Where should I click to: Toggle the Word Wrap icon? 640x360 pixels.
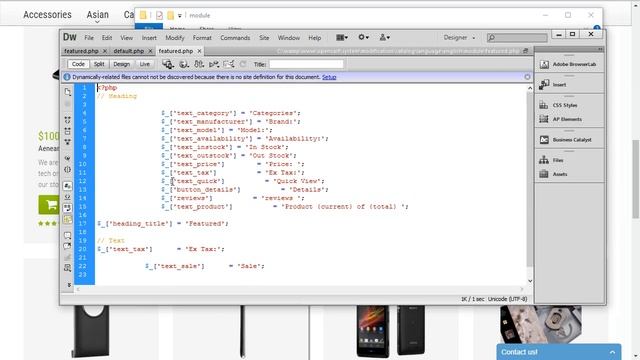pos(68,208)
